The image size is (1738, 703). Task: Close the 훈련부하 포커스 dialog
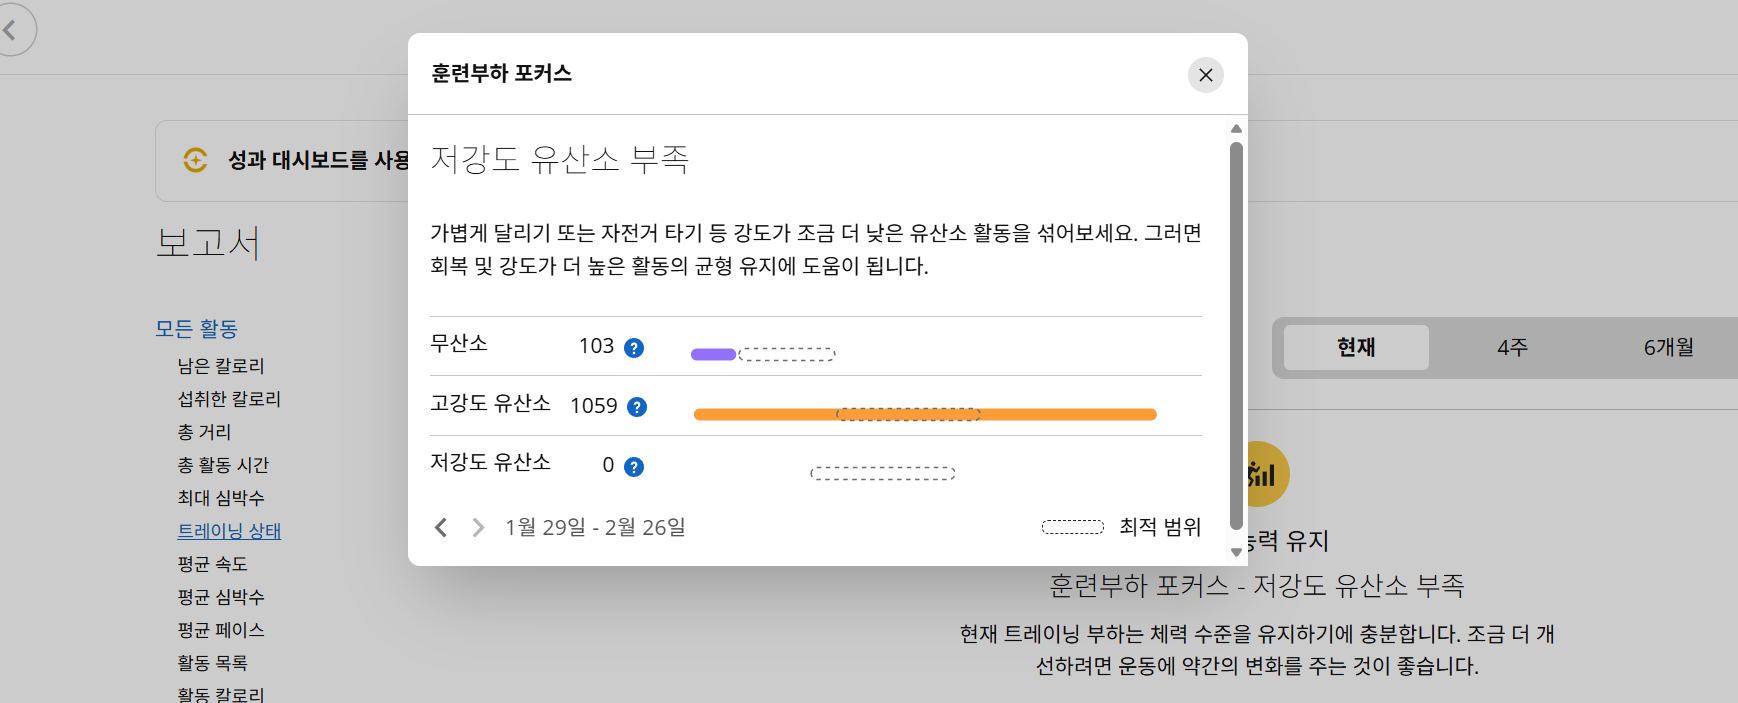[x=1205, y=75]
